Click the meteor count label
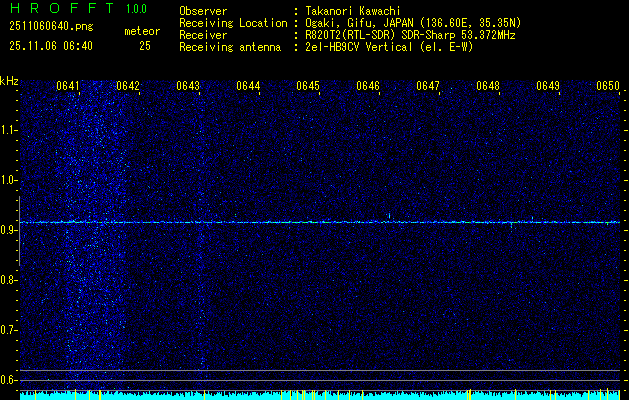Image resolution: width=629 pixels, height=400 pixels. (x=142, y=31)
